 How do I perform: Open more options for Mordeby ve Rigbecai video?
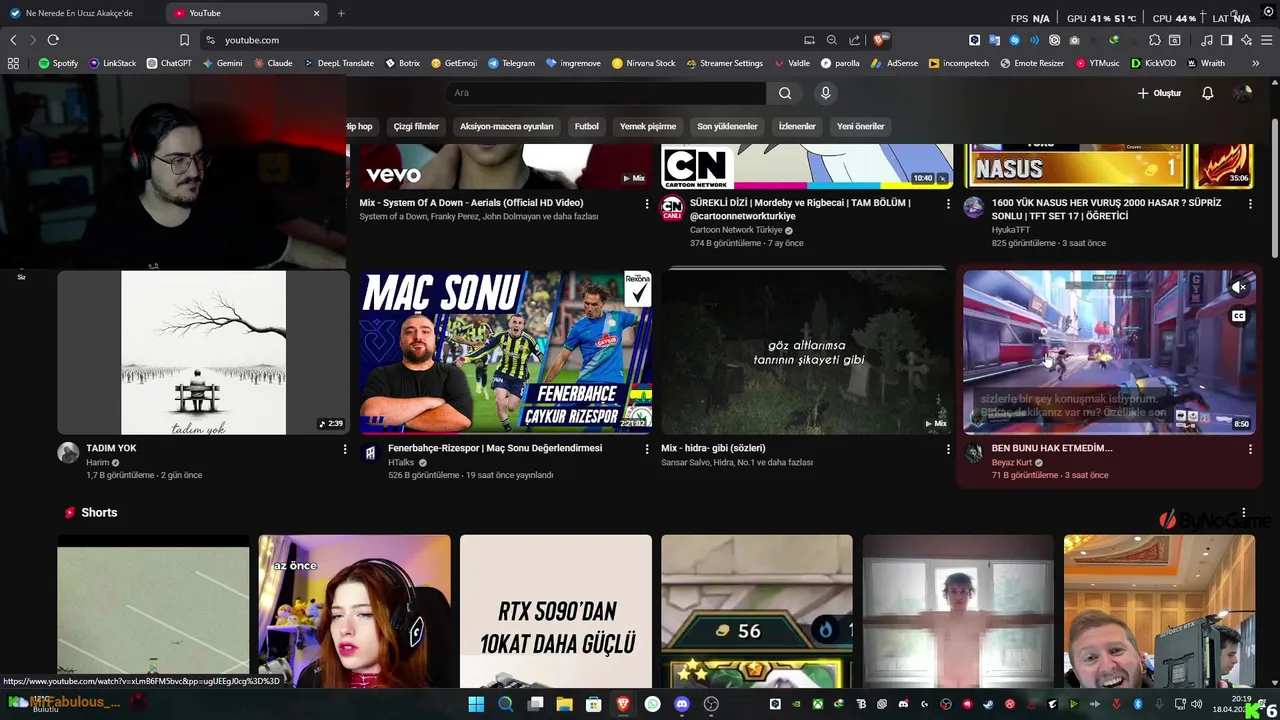pos(948,203)
